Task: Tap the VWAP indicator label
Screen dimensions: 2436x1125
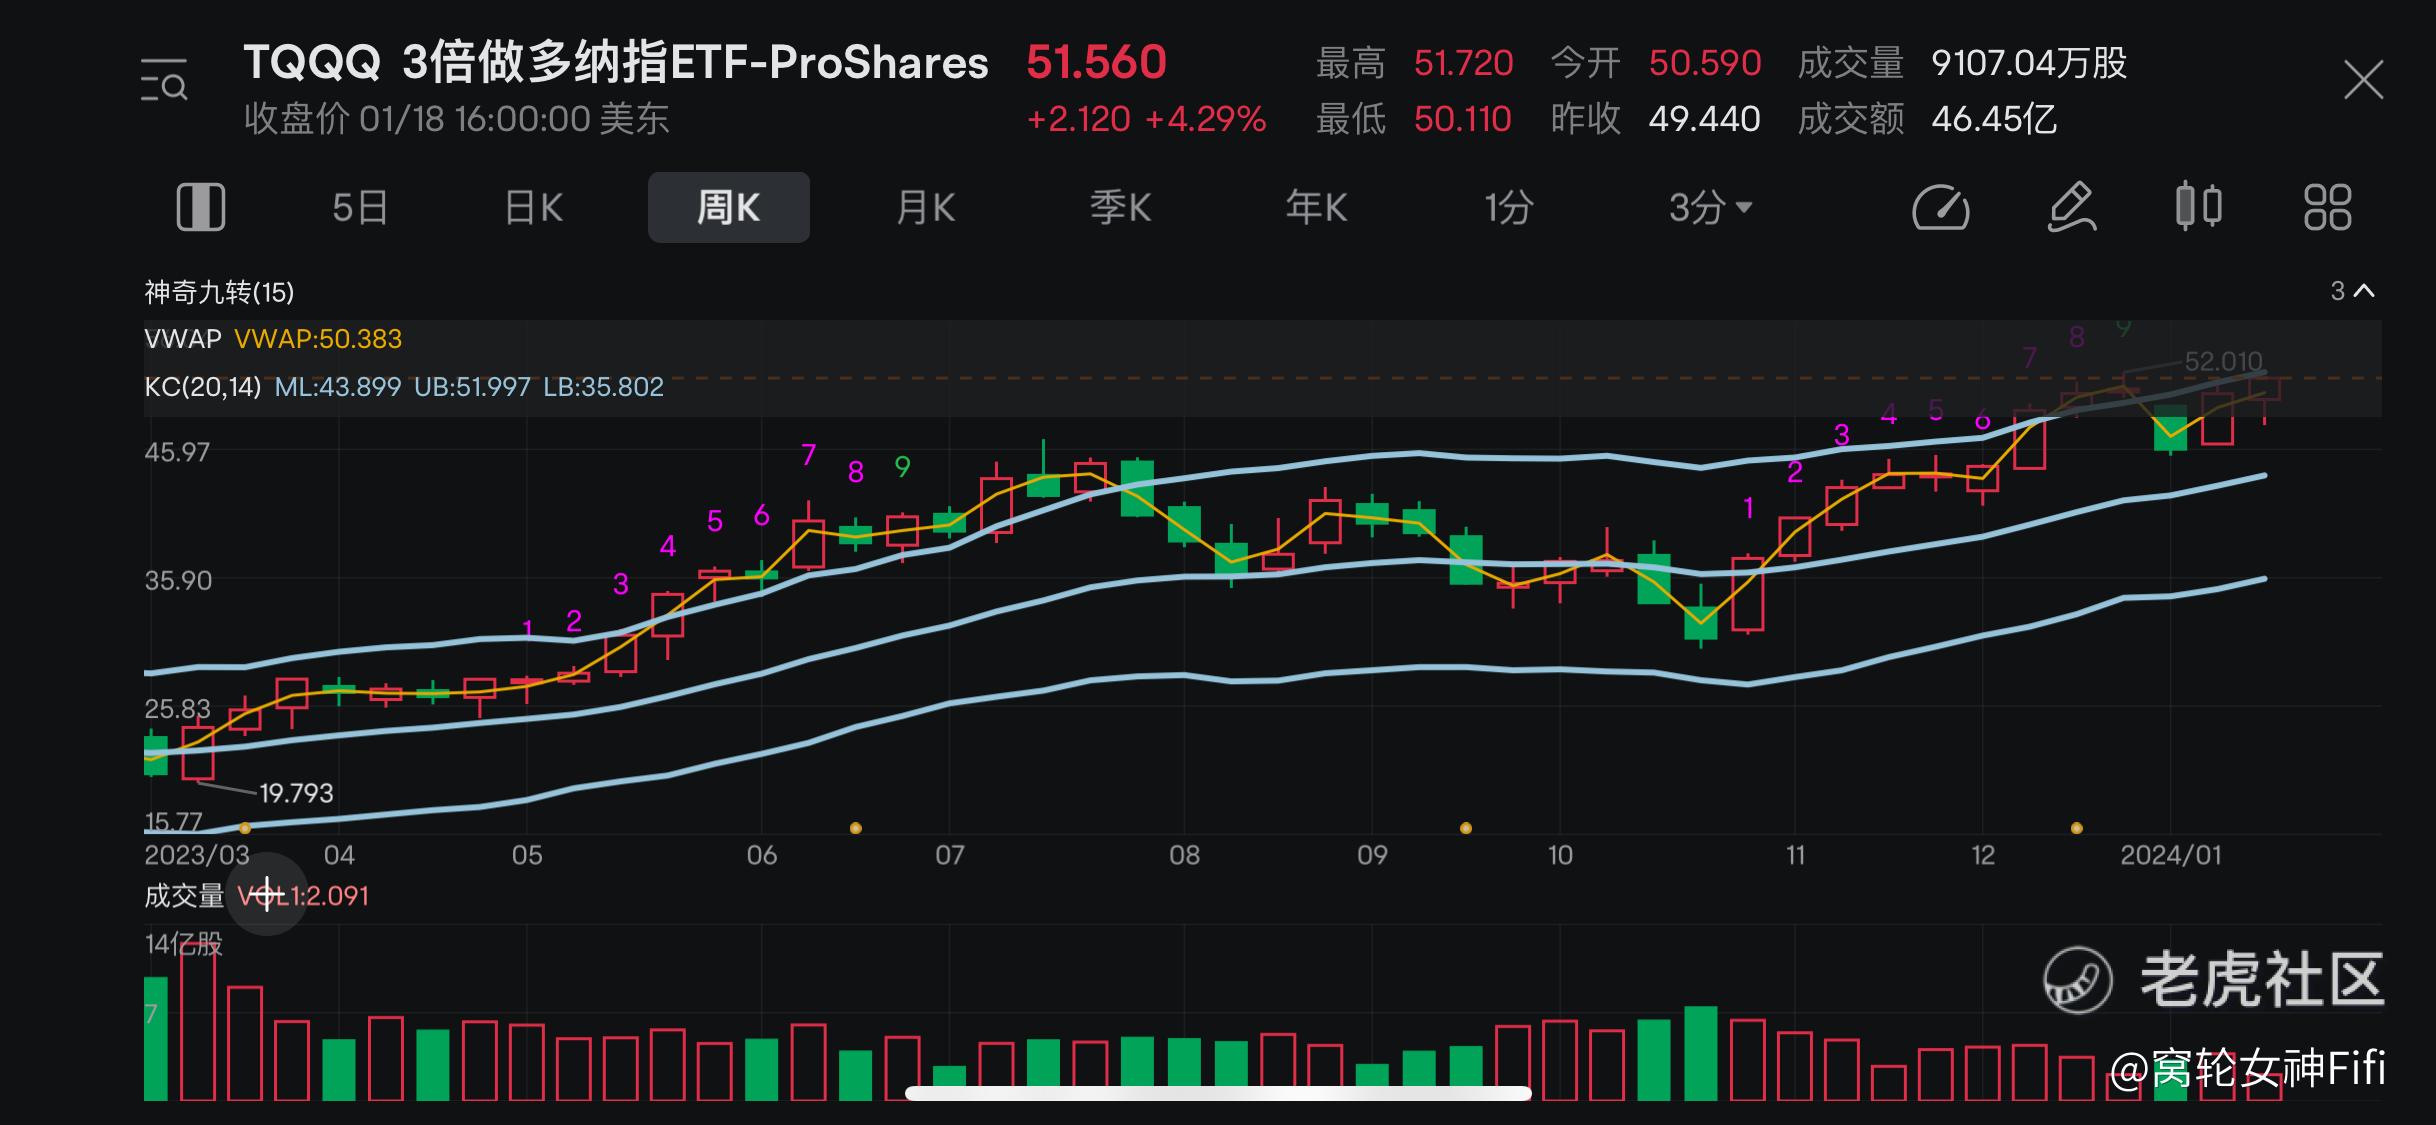Action: point(183,339)
